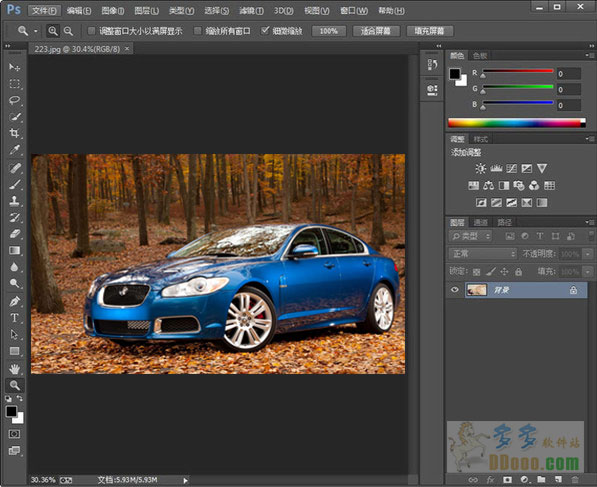The image size is (597, 487).
Task: Change screen mode icon in toolbox
Action: (14, 451)
